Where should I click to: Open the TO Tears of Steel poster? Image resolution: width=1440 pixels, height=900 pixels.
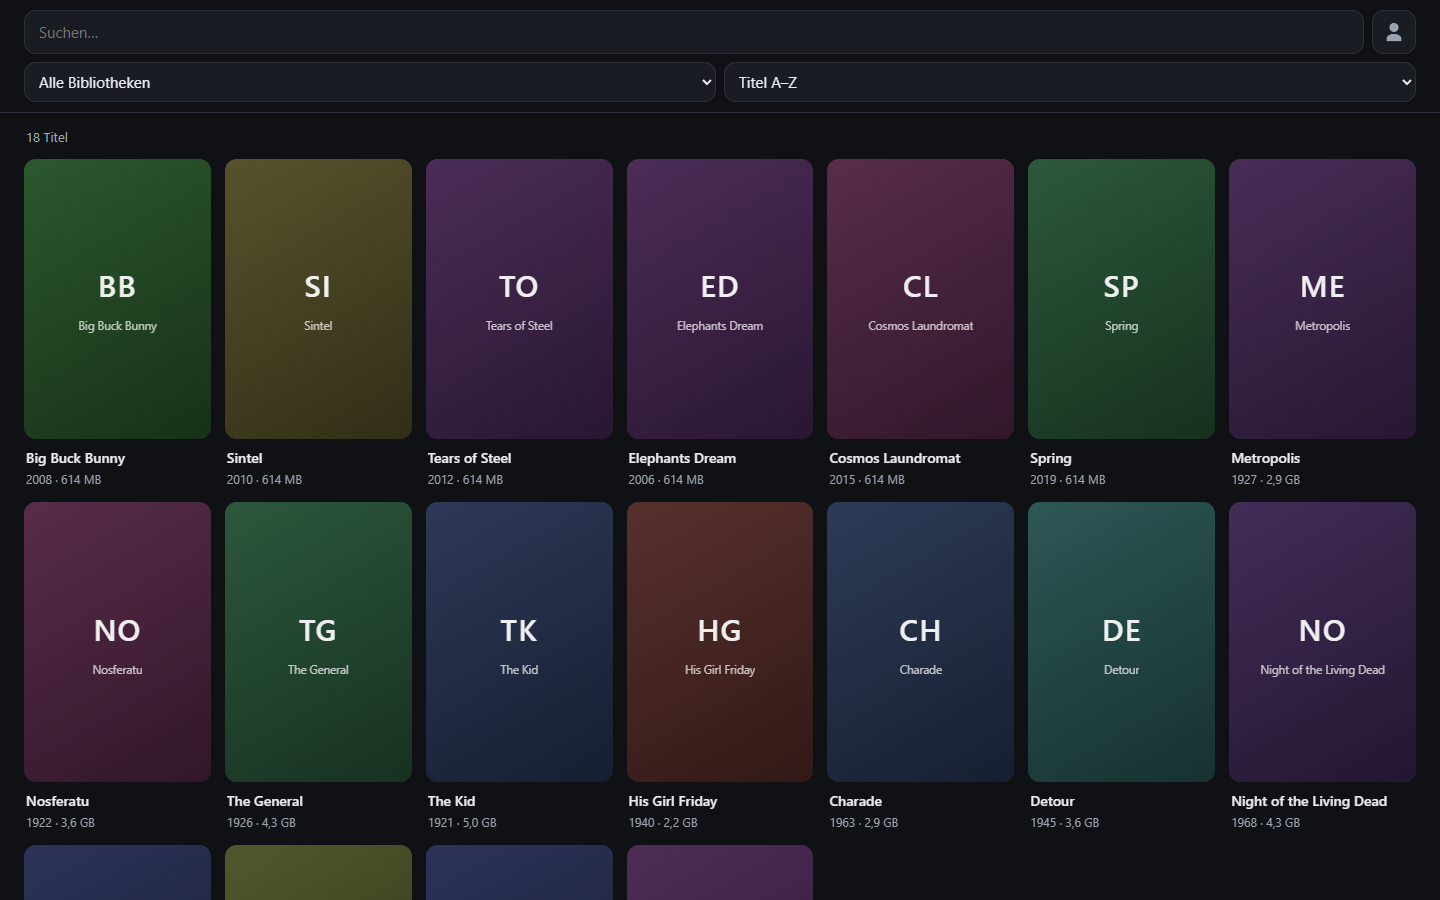tap(519, 299)
